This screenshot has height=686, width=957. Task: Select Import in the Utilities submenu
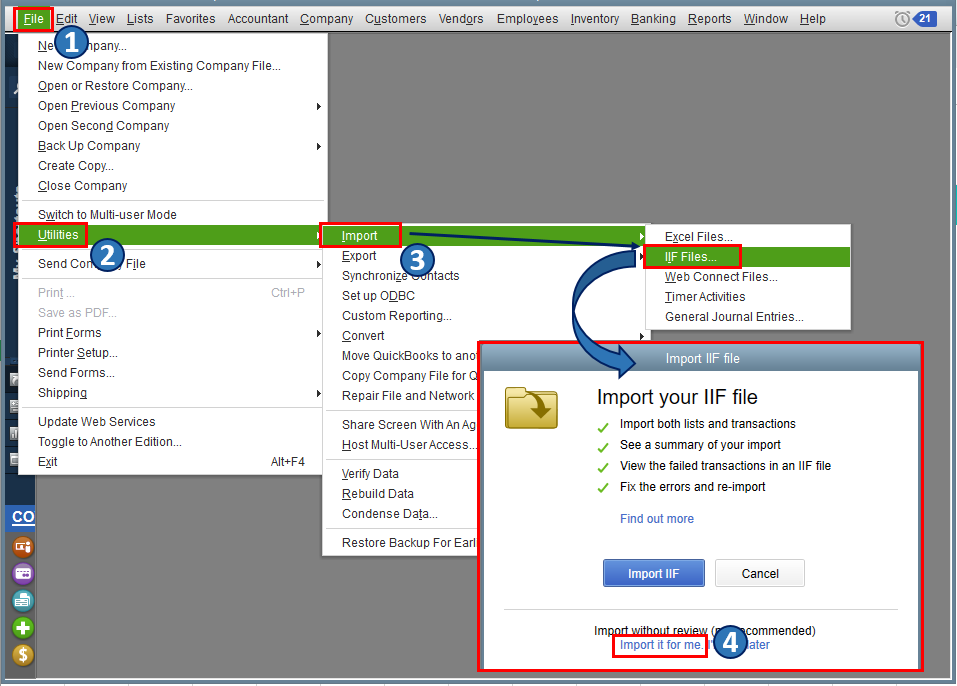tap(359, 236)
